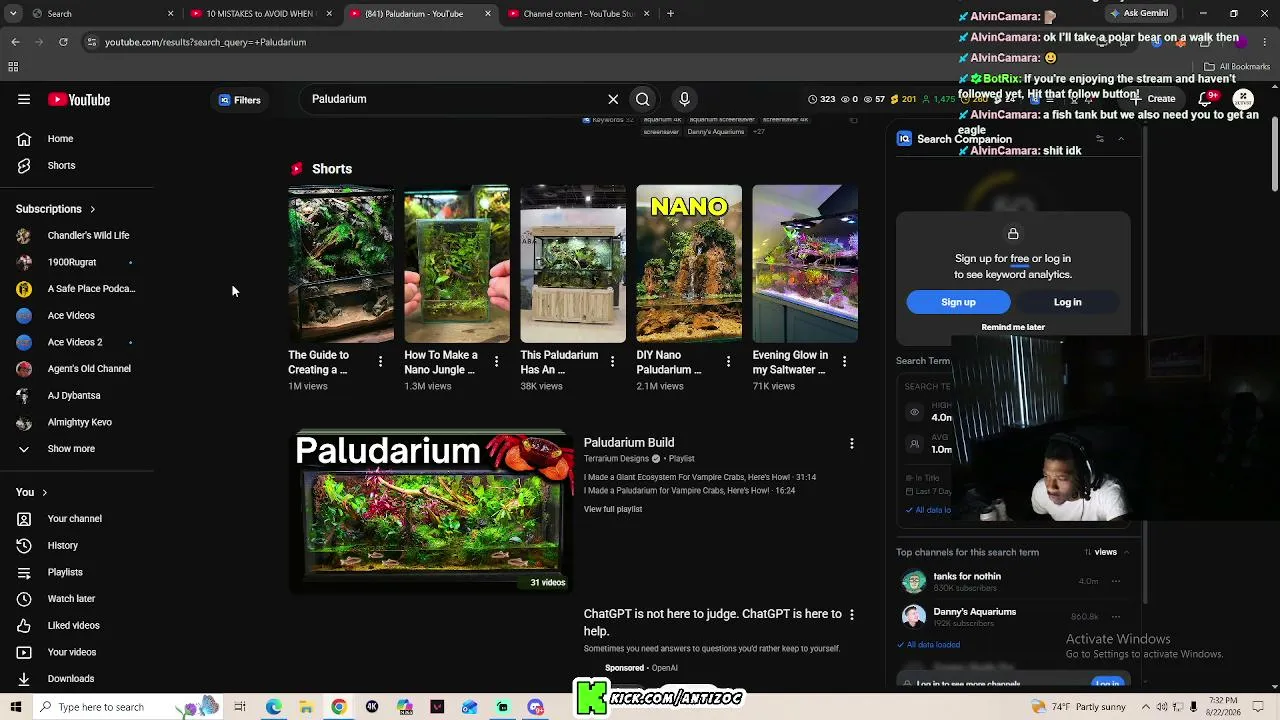1280x720 pixels.
Task: Click Log in for keyword analytics
Action: click(x=1067, y=302)
